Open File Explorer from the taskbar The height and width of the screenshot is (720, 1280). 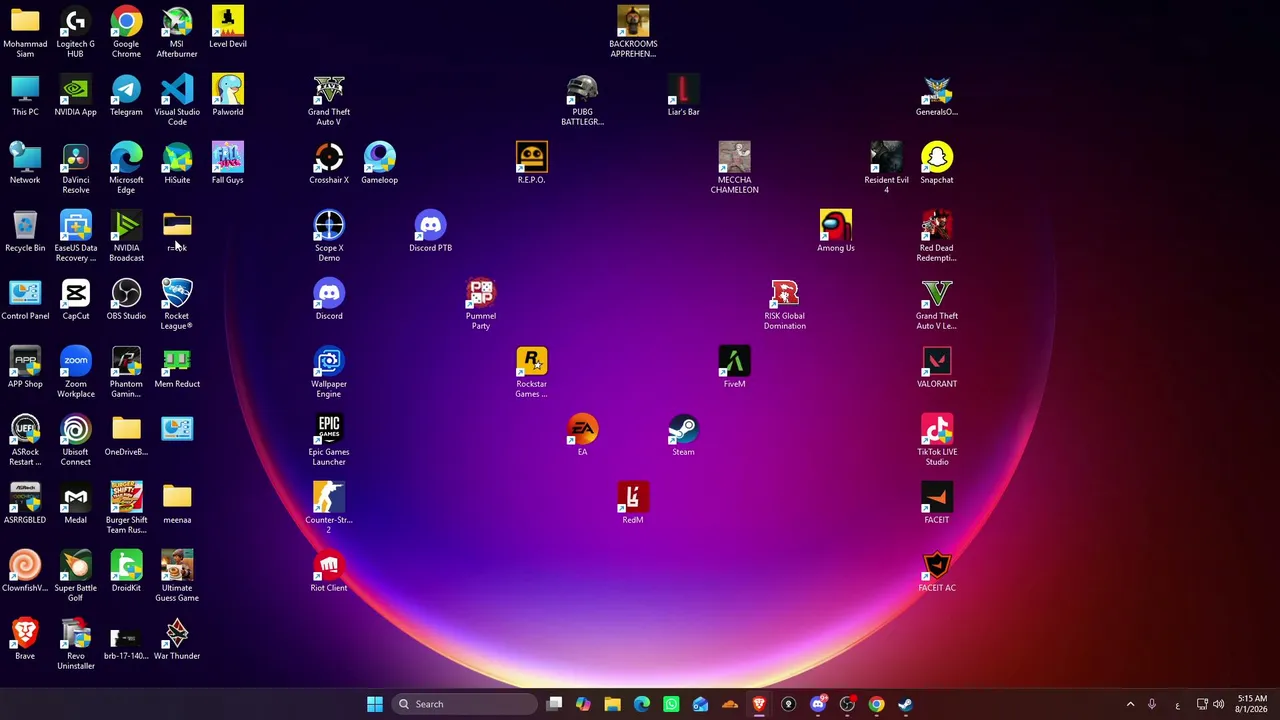pyautogui.click(x=612, y=704)
